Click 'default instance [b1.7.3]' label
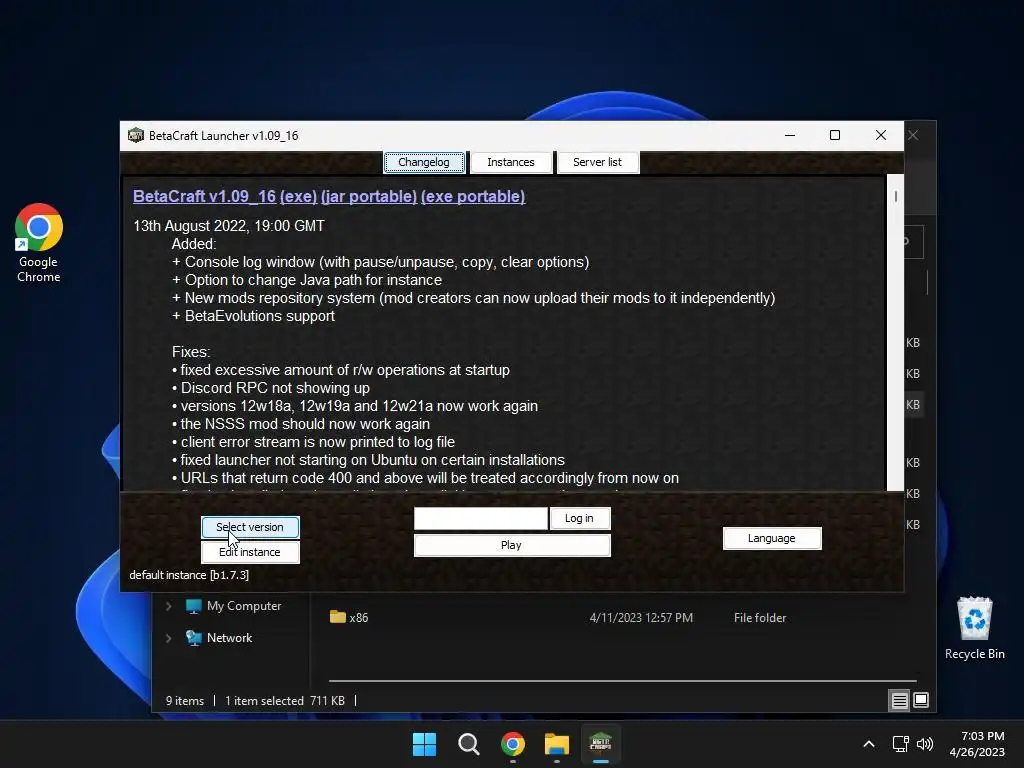 pos(189,575)
